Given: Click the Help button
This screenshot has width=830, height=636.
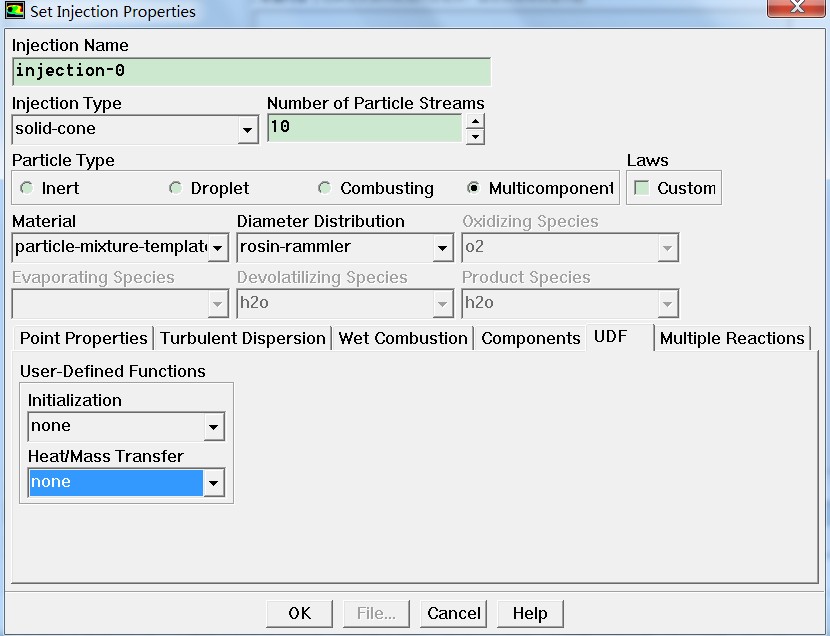Looking at the screenshot, I should (530, 613).
